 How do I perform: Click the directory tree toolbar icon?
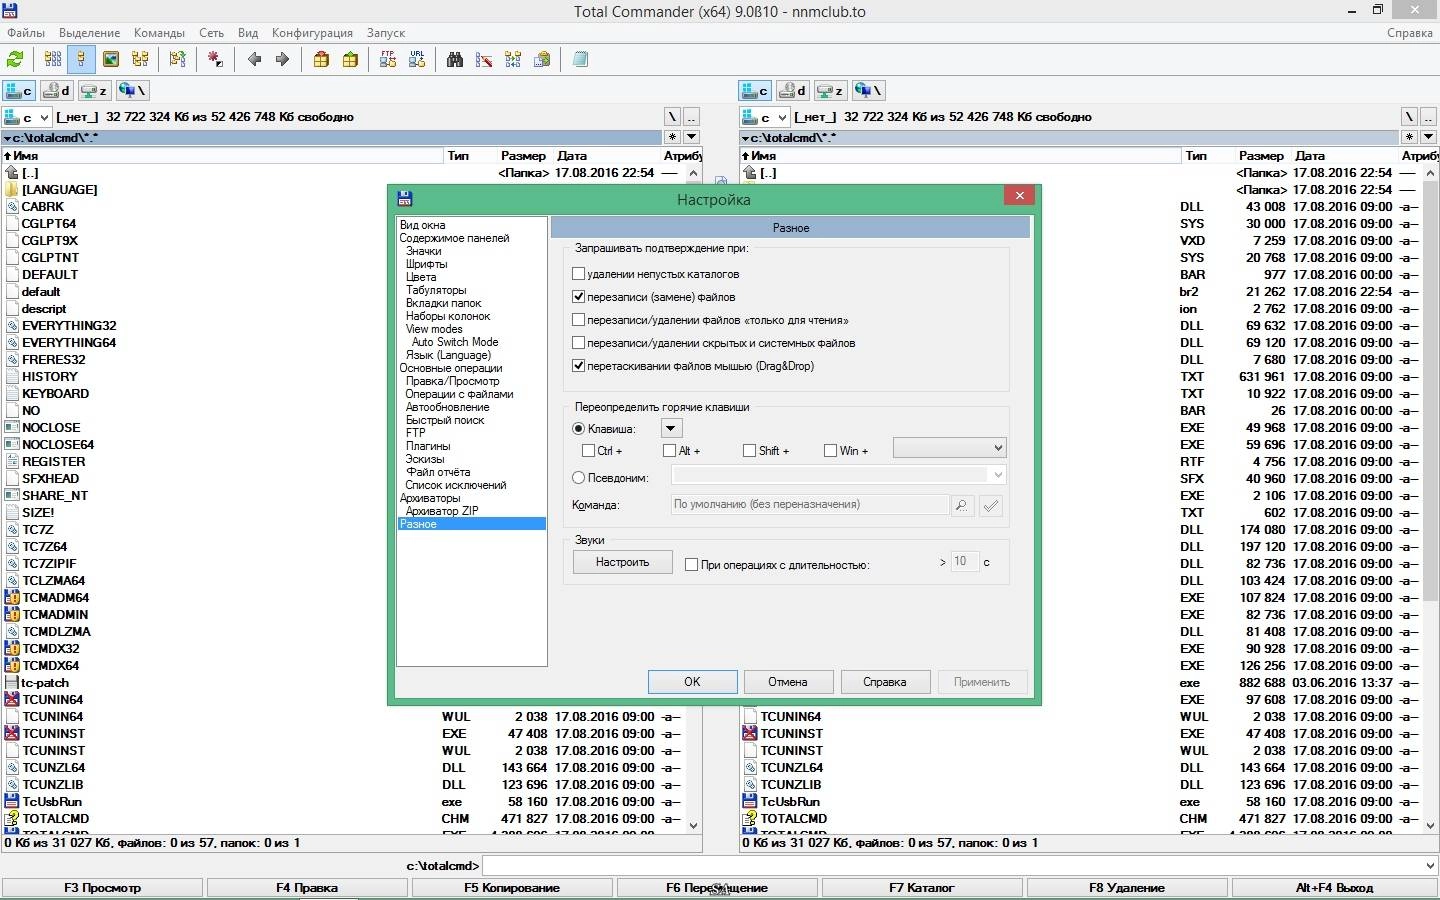[x=140, y=60]
